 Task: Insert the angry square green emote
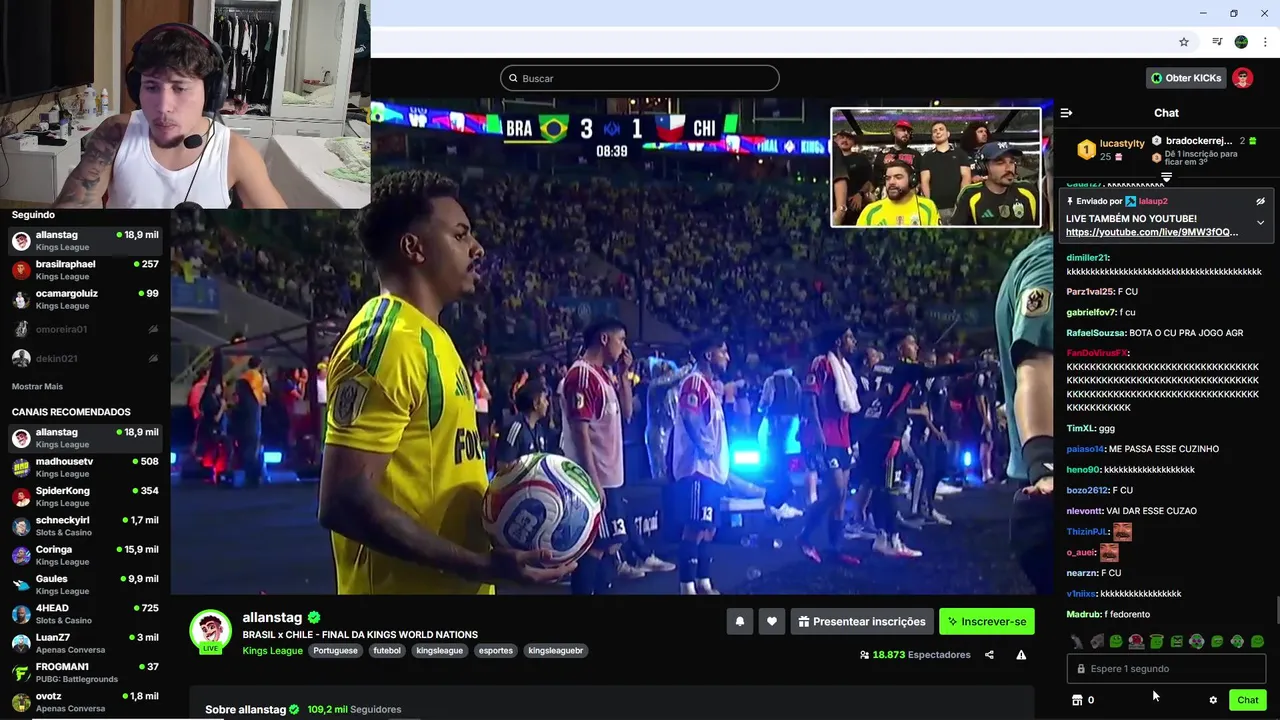point(1176,641)
